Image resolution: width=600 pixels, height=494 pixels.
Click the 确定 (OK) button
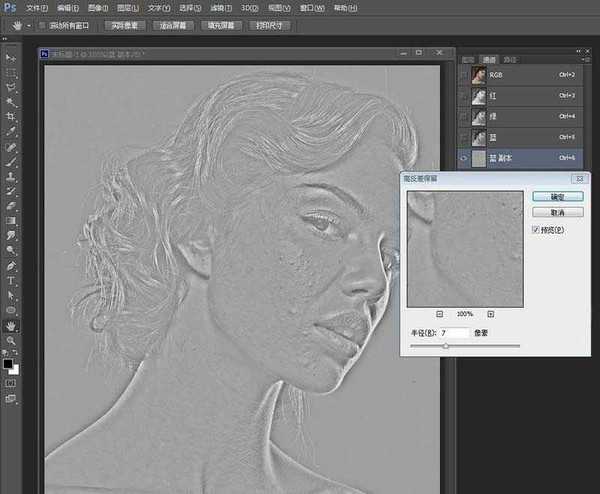pyautogui.click(x=551, y=197)
